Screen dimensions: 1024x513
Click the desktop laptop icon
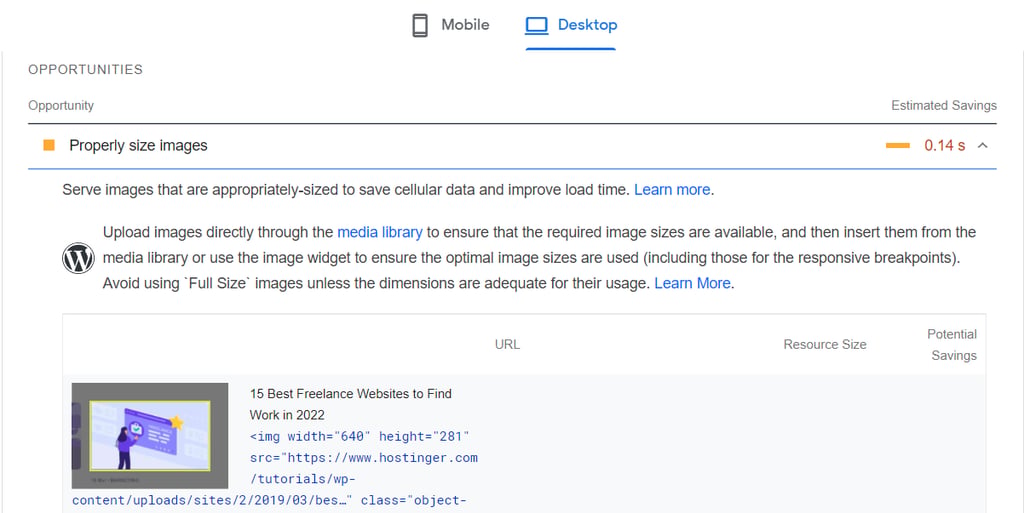click(x=537, y=25)
